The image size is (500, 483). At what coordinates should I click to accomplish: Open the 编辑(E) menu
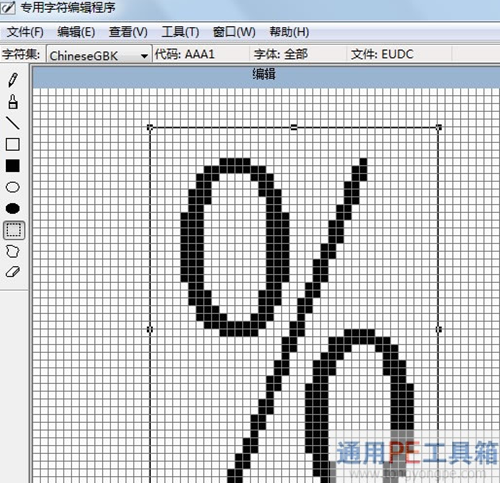click(x=76, y=32)
